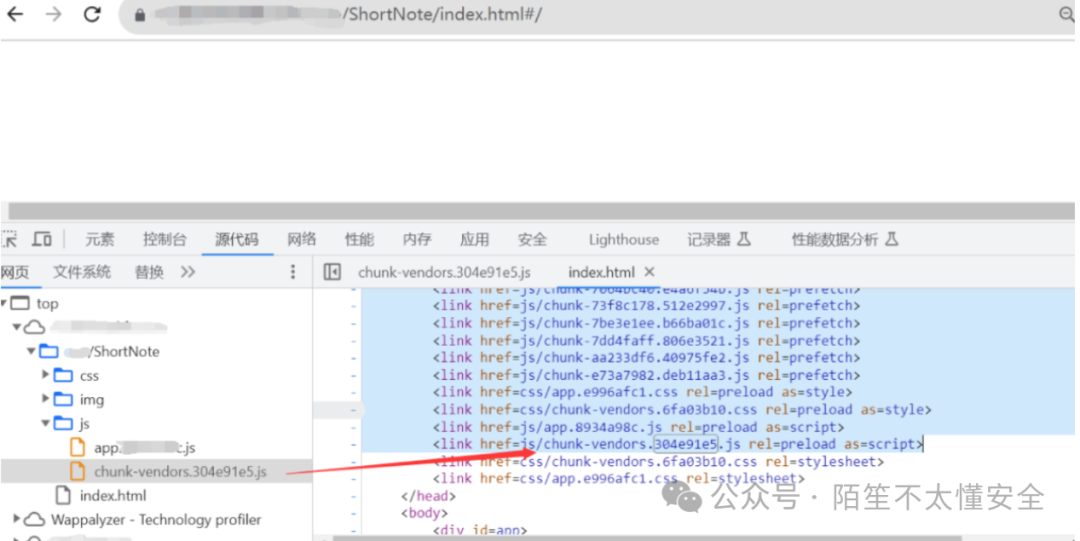Viewport: 1080px width, 541px height.
Task: Reload the page with the refresh icon
Action: (x=92, y=14)
